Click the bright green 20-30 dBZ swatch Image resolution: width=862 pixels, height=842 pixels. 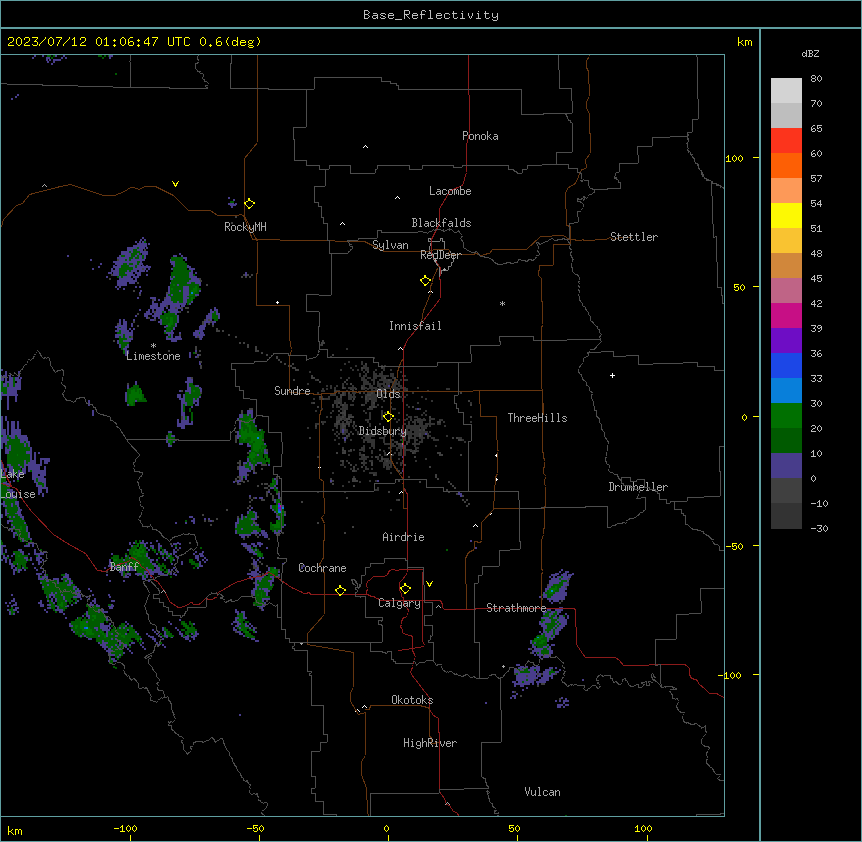786,416
